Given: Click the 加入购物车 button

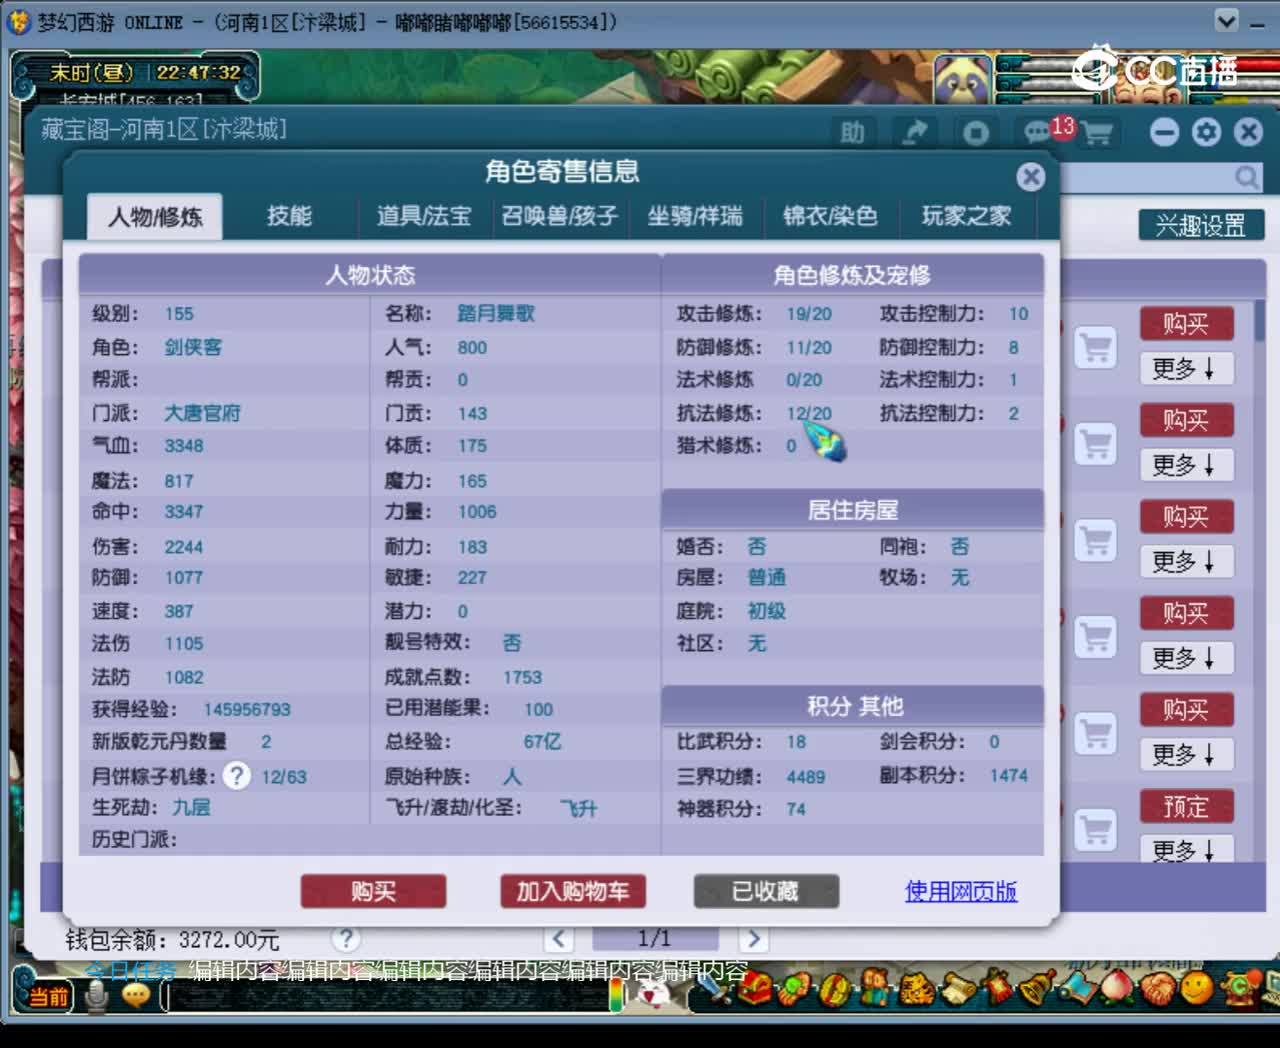Looking at the screenshot, I should point(573,891).
